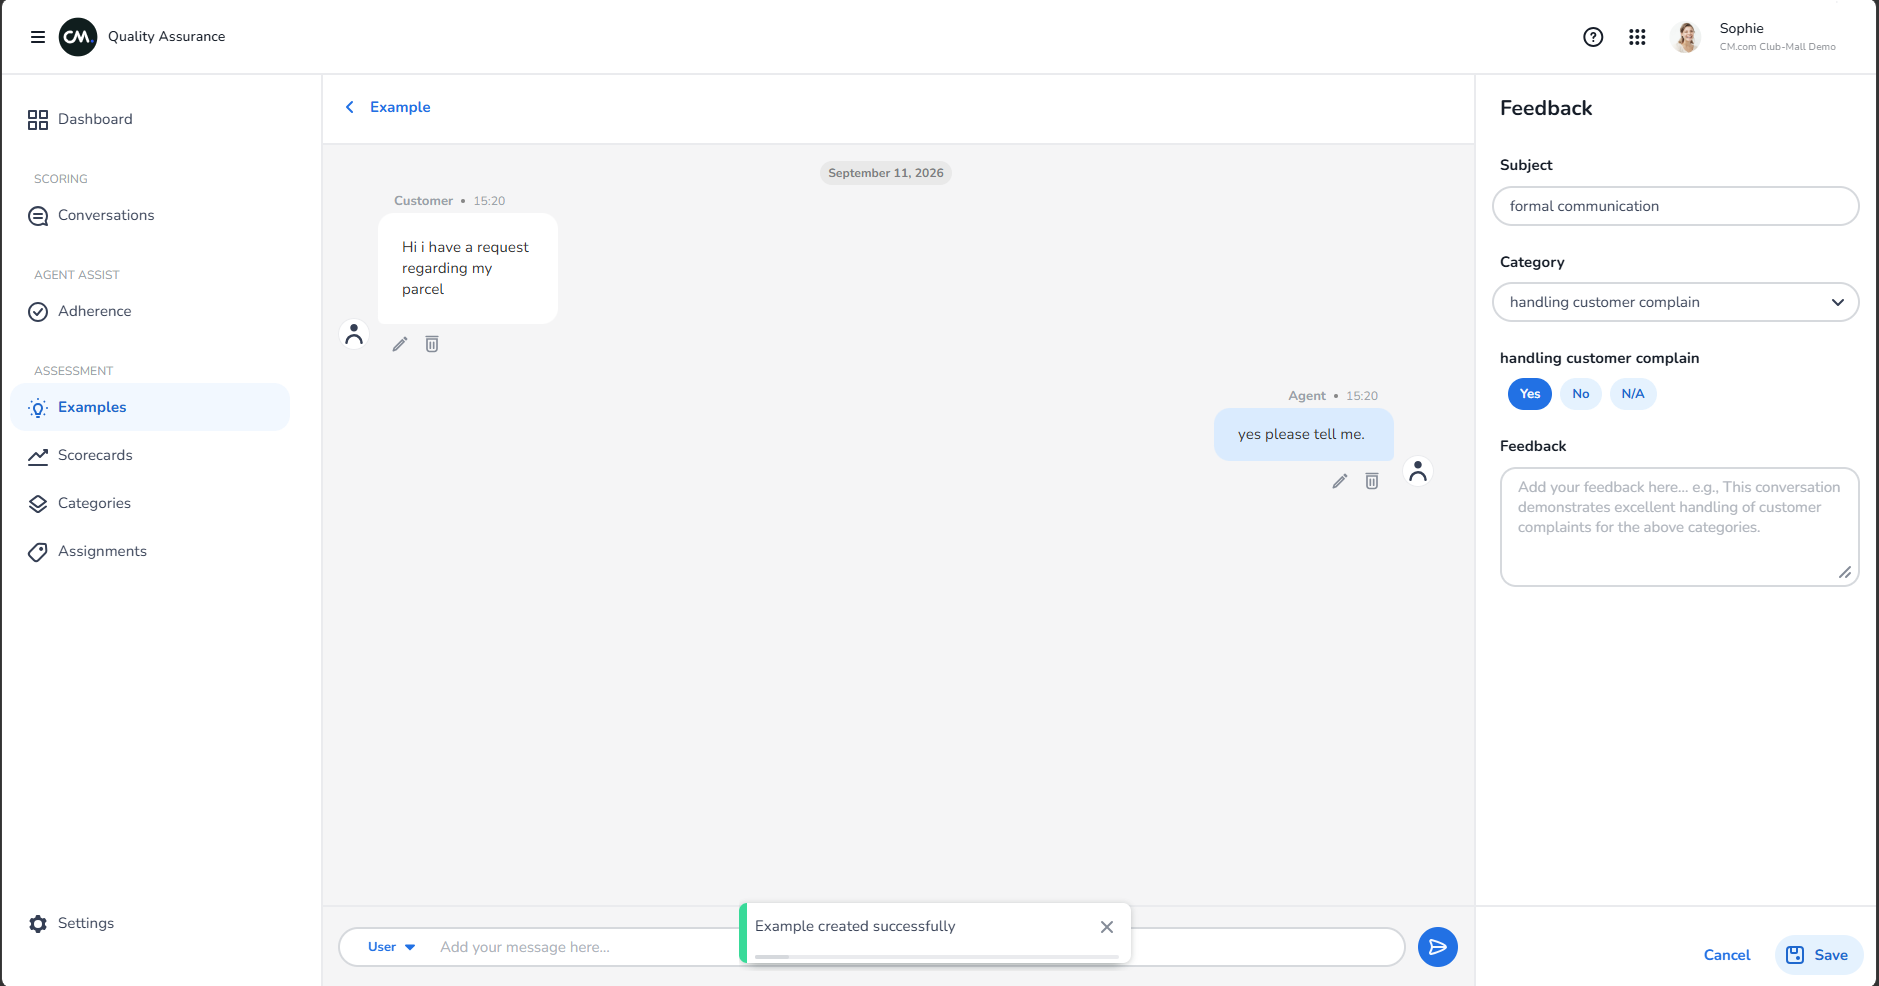Send the message with paper plane button
Viewport: 1879px width, 986px height.
point(1438,947)
